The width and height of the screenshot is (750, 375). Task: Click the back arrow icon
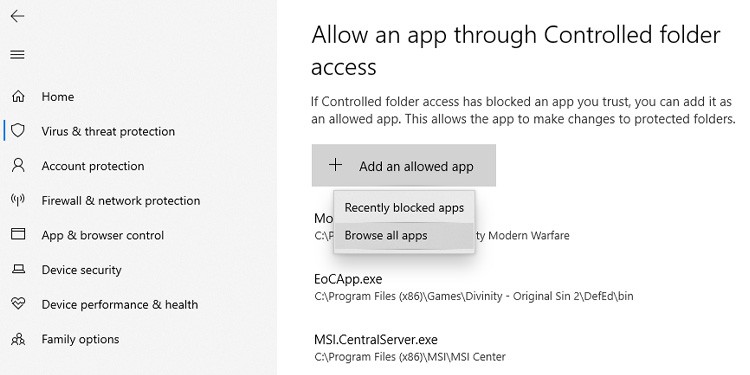click(x=18, y=16)
